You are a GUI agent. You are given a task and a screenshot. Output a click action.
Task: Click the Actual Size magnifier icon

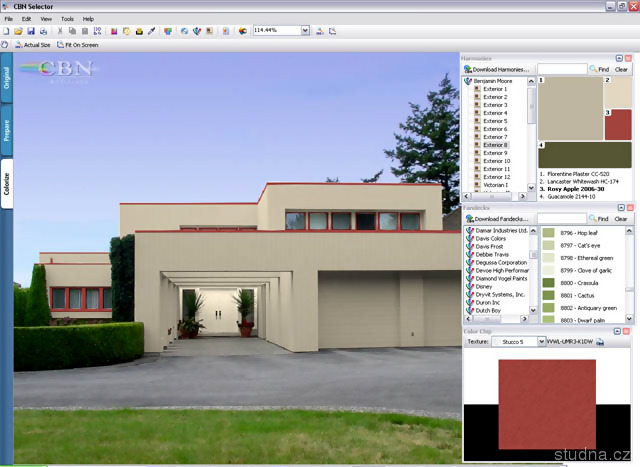pyautogui.click(x=19, y=45)
